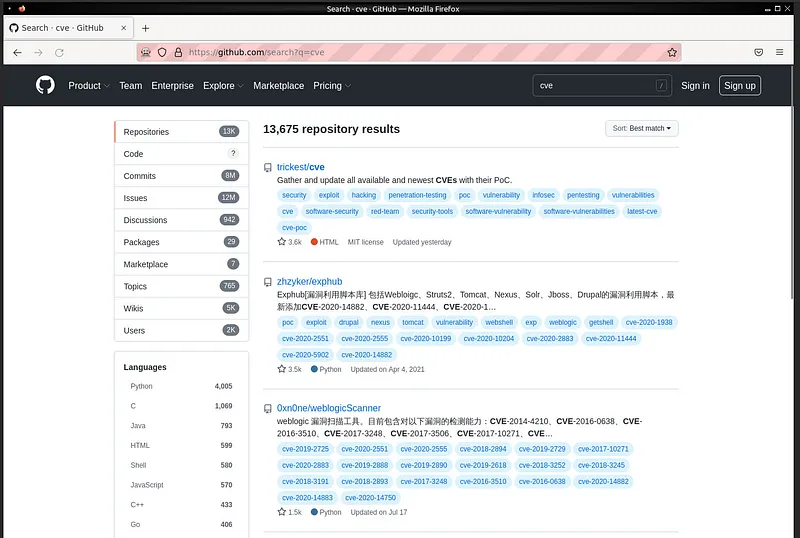Screen dimensions: 800x538
Task: Open the Sort: Best match dropdown
Action: (641, 128)
